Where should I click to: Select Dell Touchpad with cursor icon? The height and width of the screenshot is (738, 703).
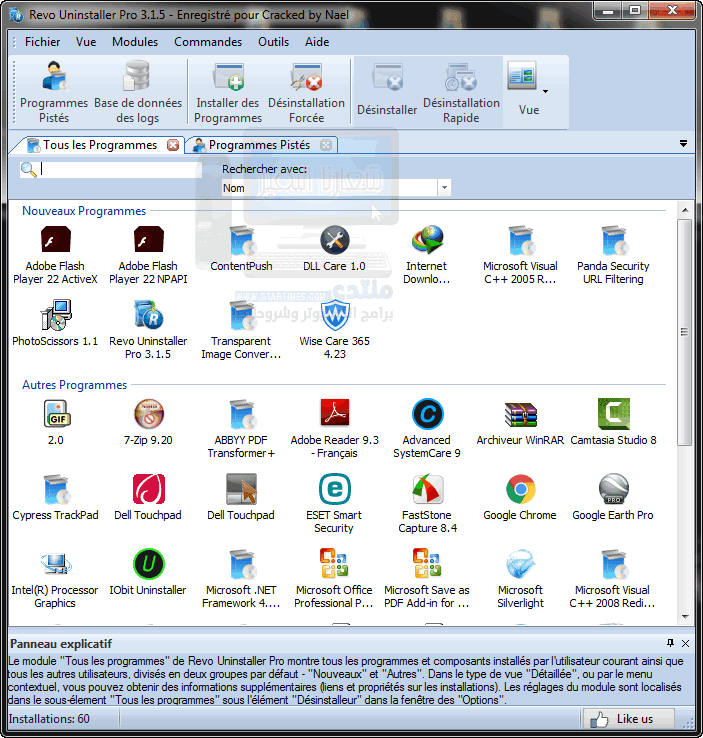point(241,498)
